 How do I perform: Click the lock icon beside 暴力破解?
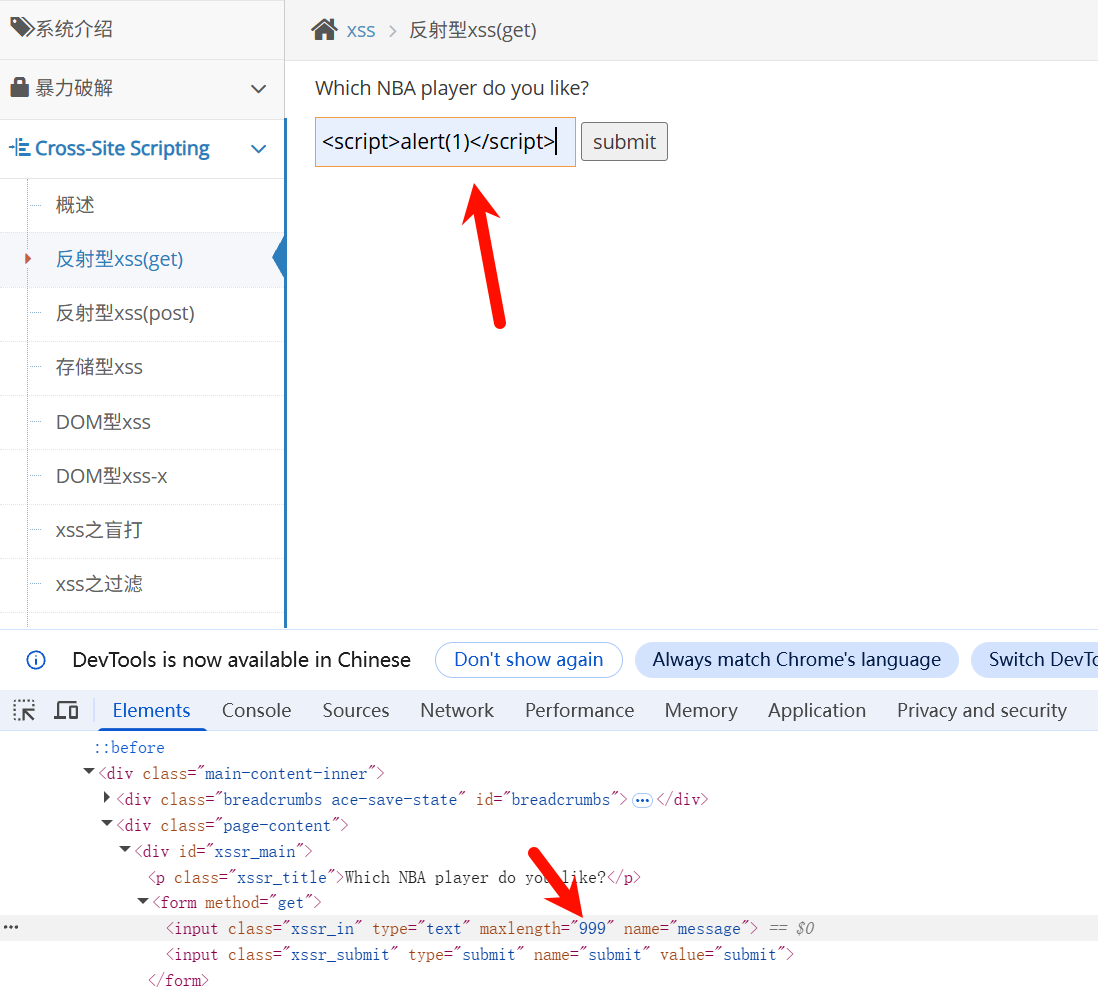pos(20,88)
